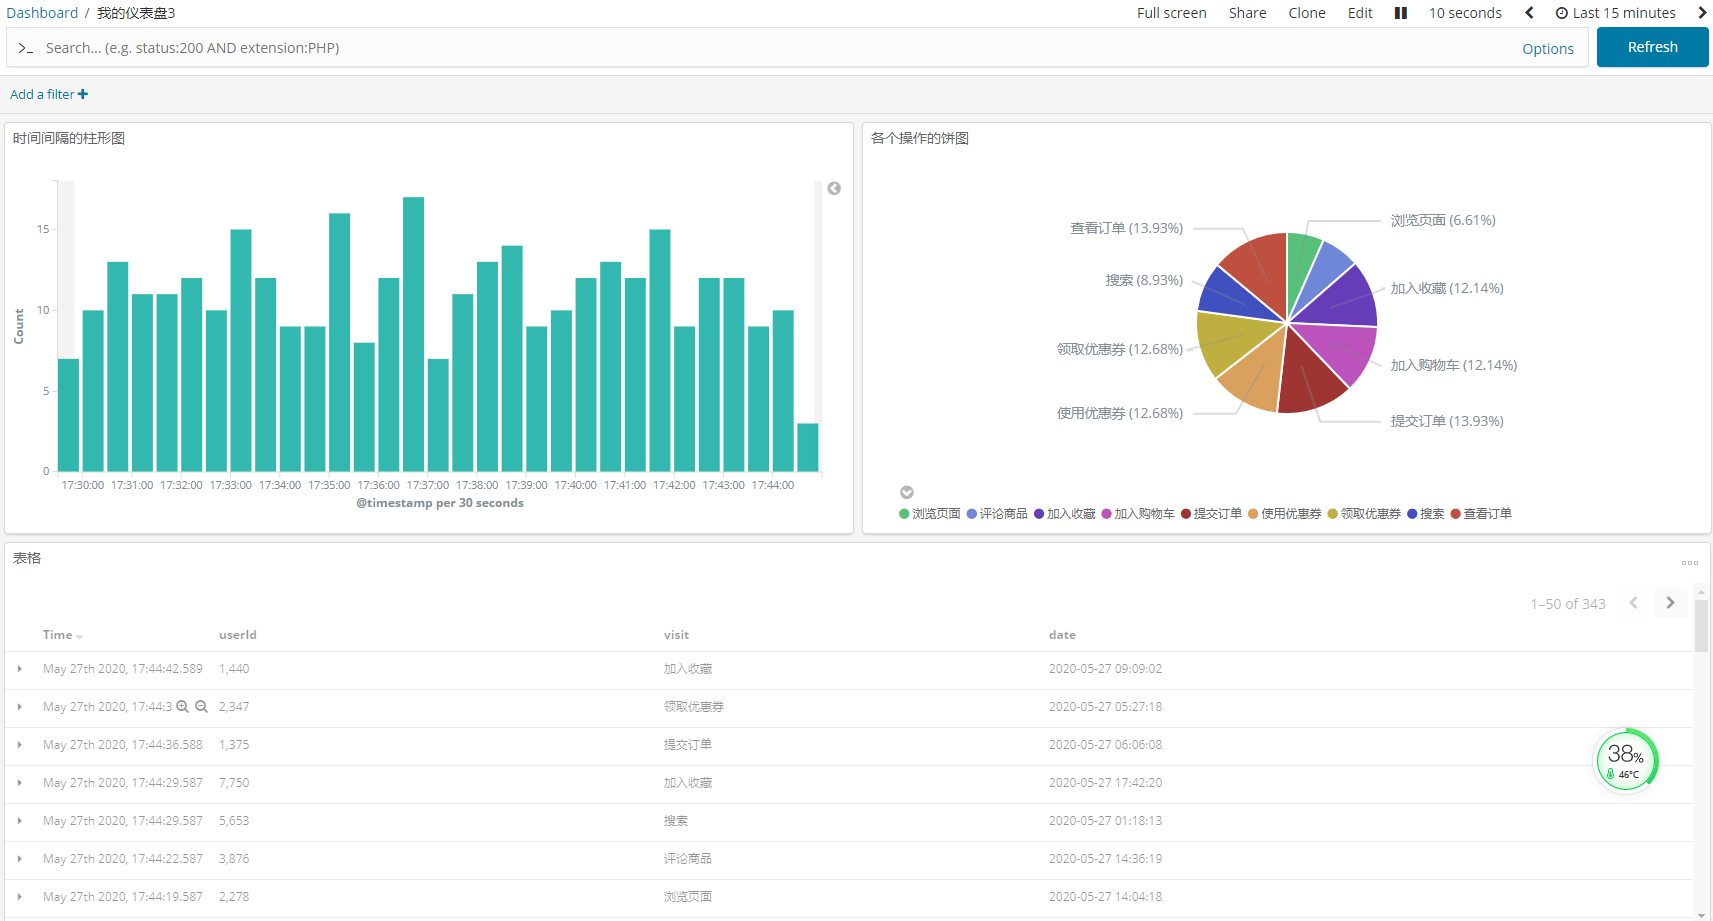This screenshot has height=921, width=1713.
Task: Expand the row for userId 5,653
Action: pos(19,821)
